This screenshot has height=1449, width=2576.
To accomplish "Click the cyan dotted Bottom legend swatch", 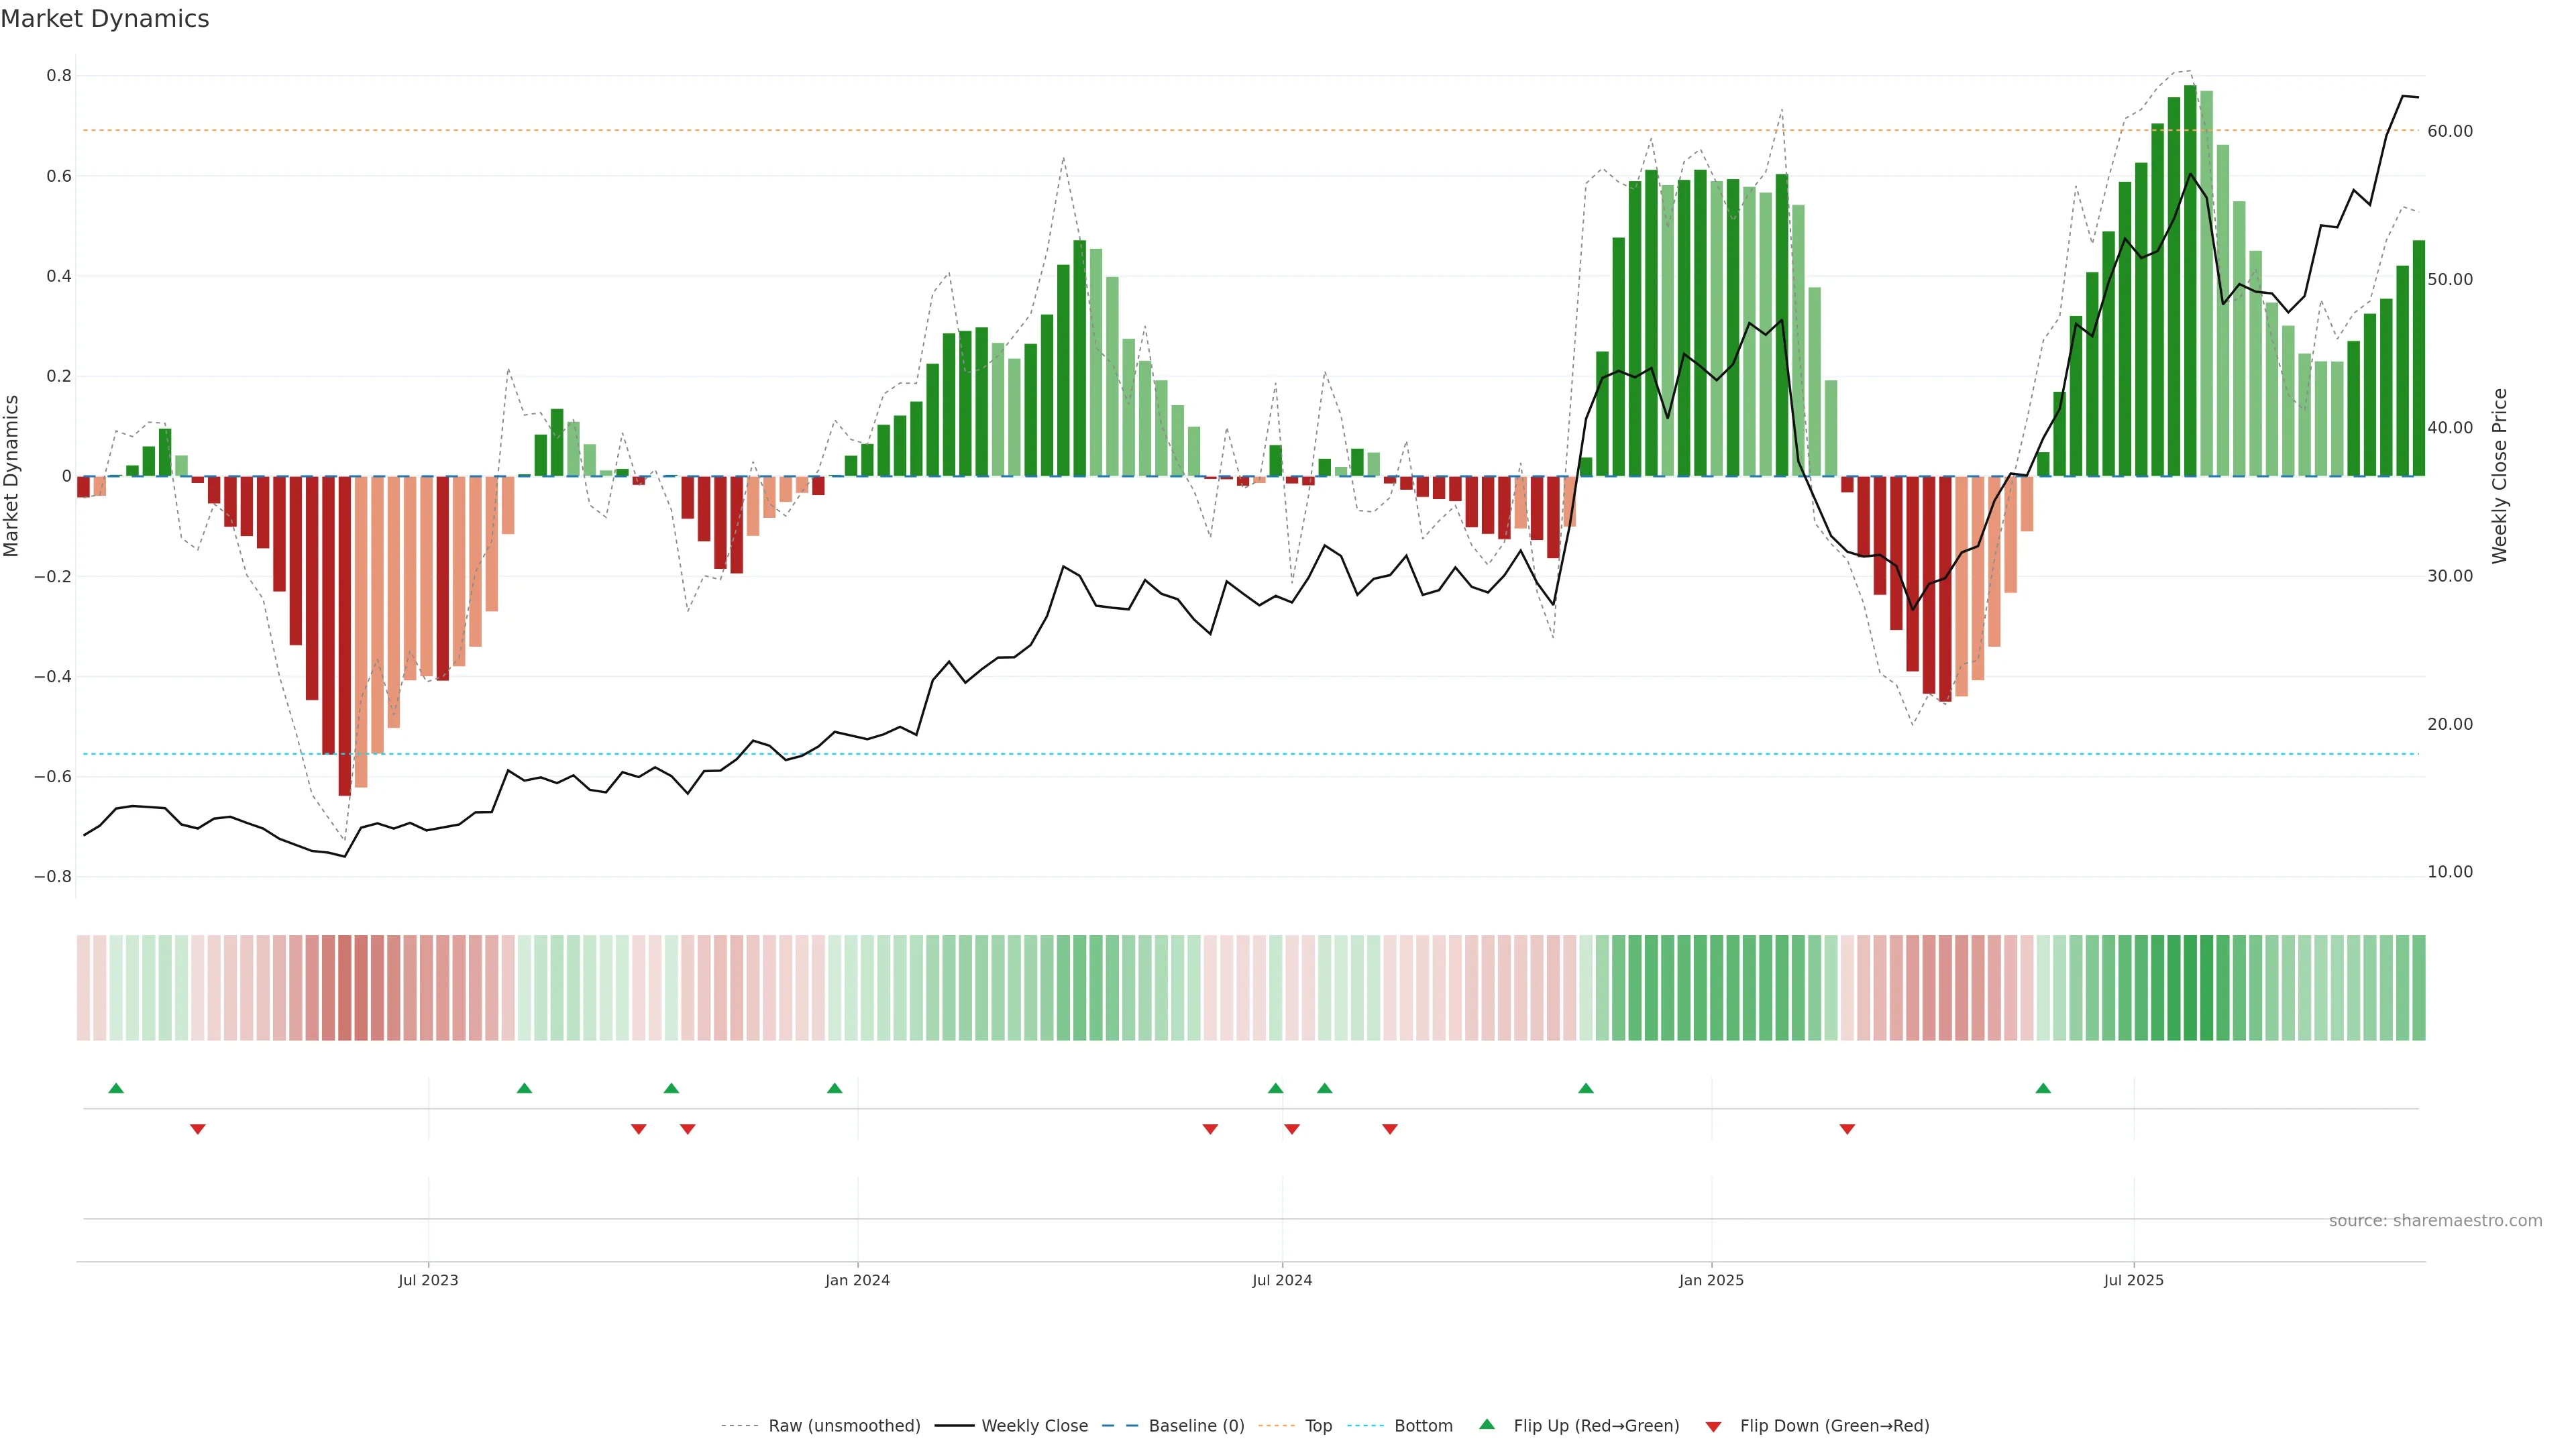I will click(1365, 1425).
